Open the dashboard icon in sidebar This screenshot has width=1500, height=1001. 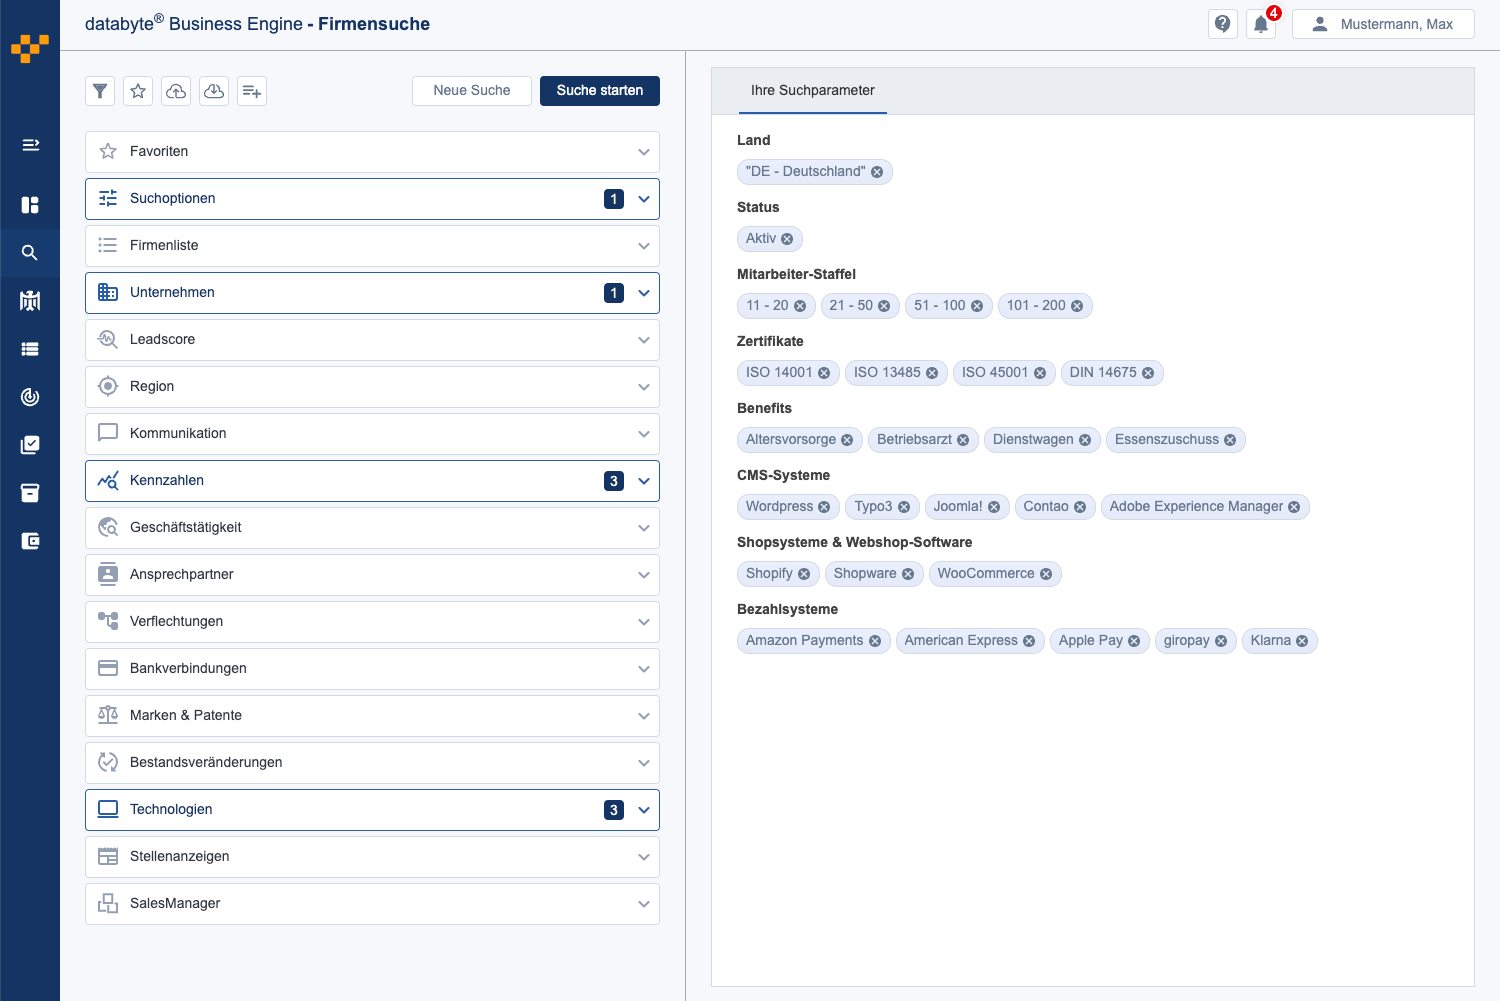pyautogui.click(x=30, y=205)
